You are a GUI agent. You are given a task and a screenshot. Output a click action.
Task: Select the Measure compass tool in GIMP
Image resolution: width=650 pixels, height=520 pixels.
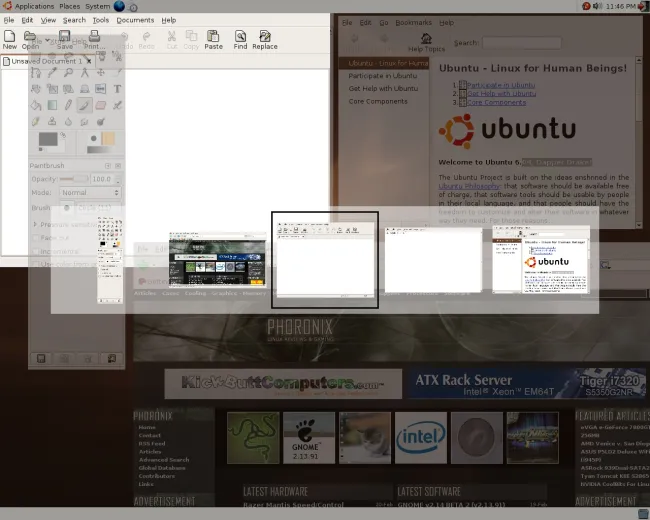[x=84, y=73]
